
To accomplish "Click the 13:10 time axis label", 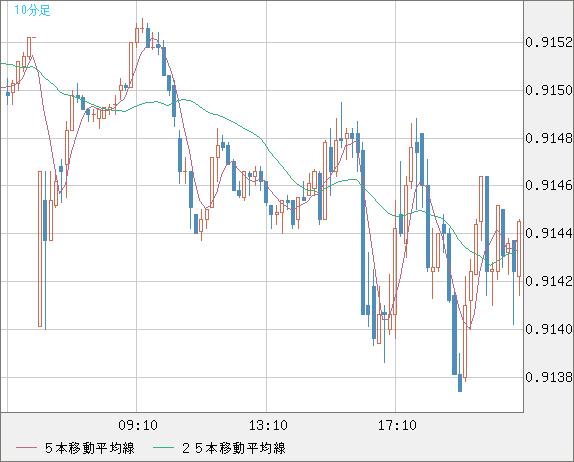I will (268, 425).
